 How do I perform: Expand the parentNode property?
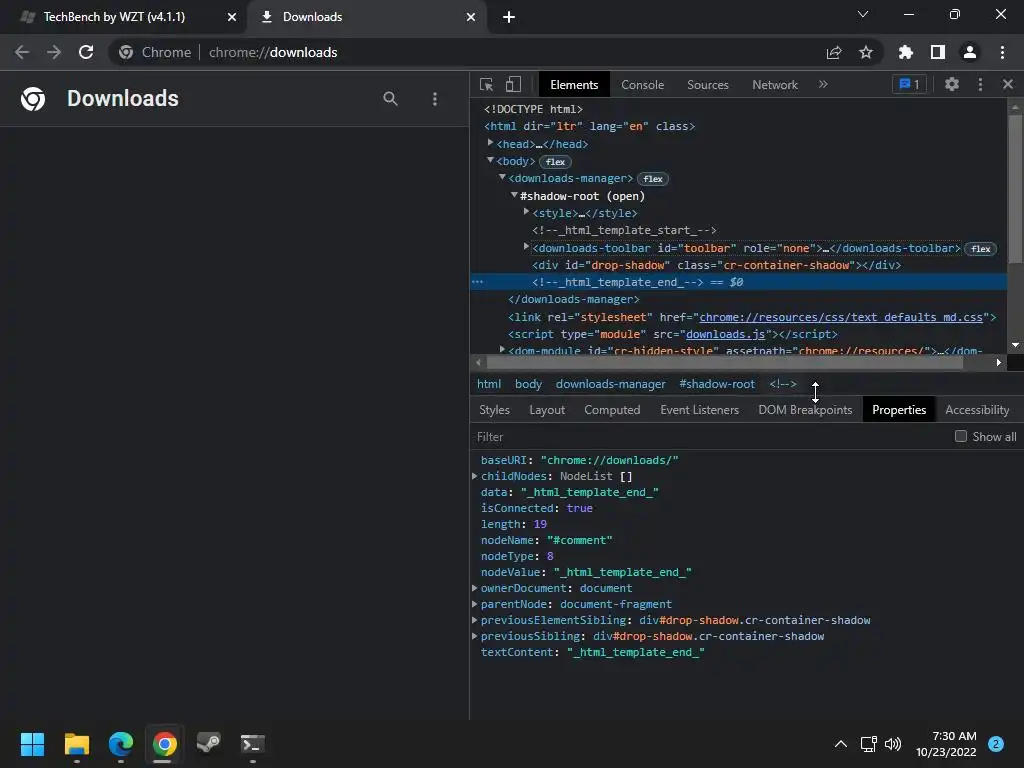click(x=475, y=604)
